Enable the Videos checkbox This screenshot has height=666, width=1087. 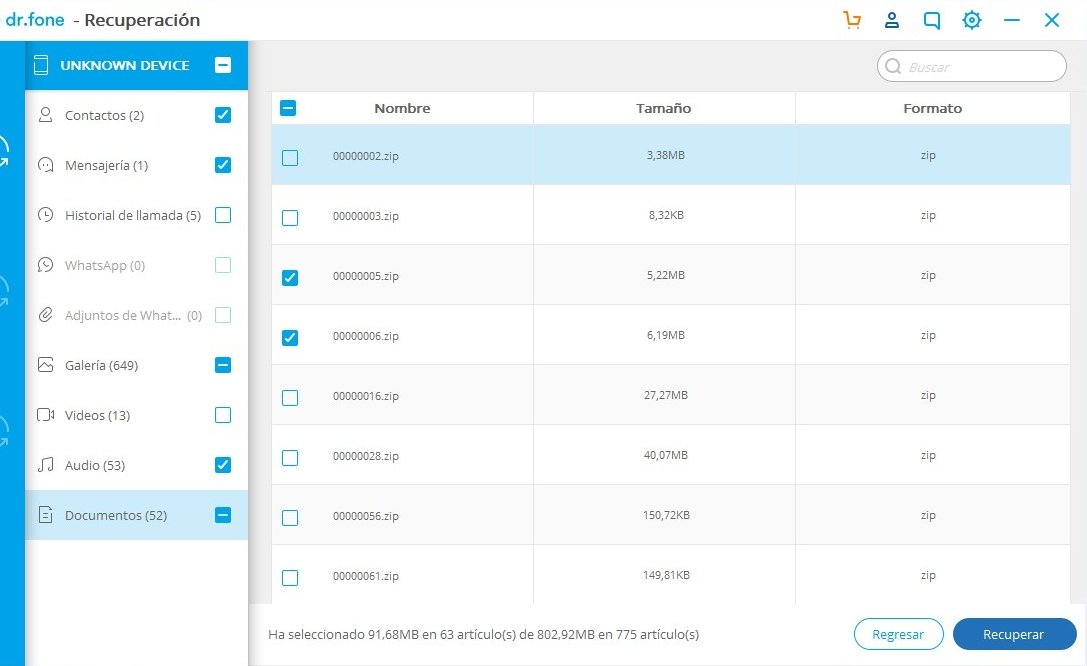pos(223,415)
